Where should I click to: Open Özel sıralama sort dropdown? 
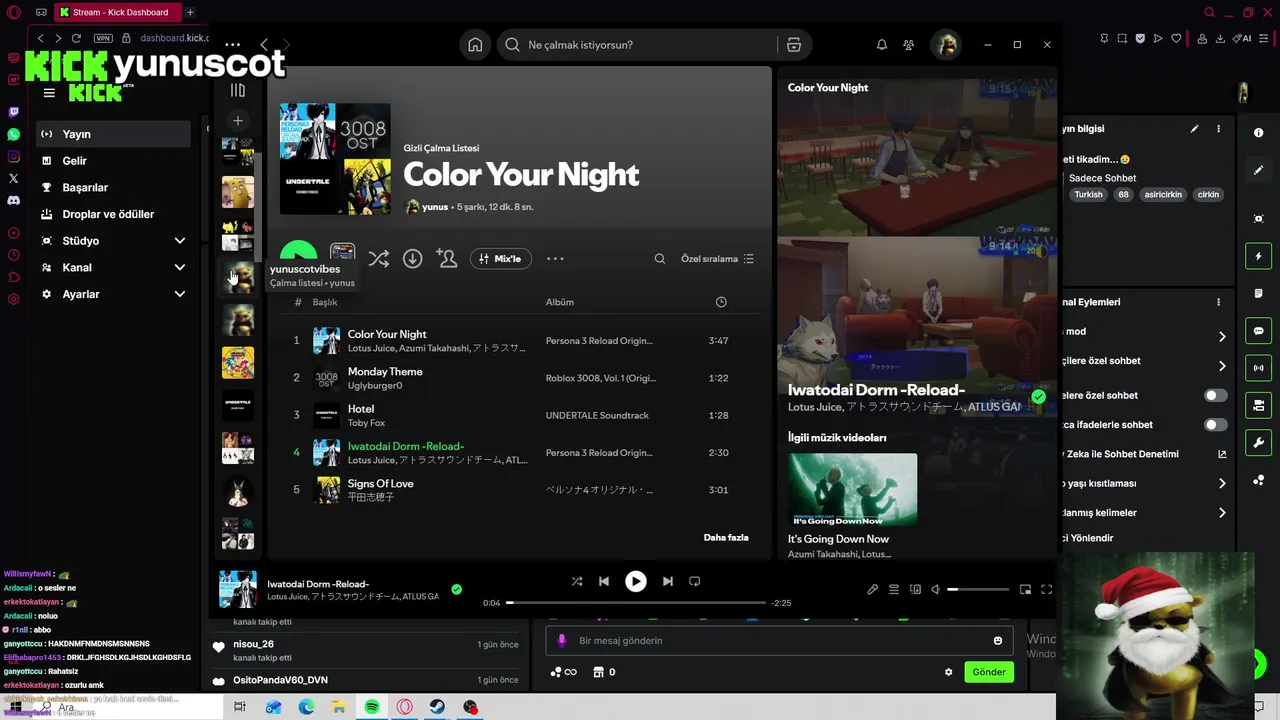click(717, 259)
